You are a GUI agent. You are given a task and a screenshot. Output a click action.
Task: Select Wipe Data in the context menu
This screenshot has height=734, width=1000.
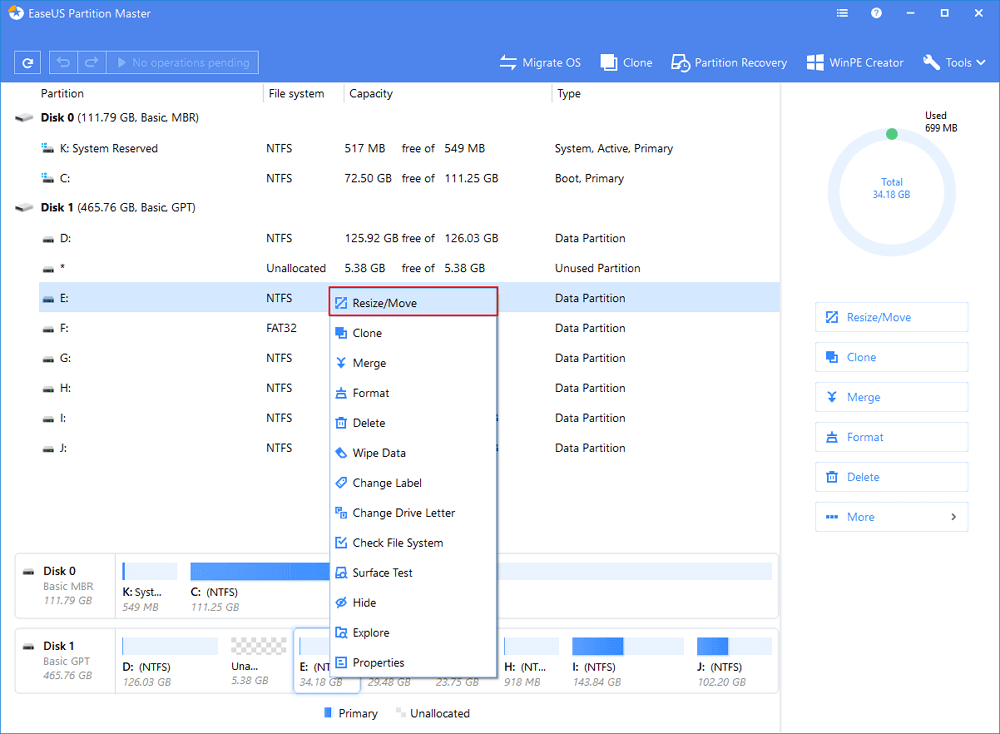(x=379, y=453)
